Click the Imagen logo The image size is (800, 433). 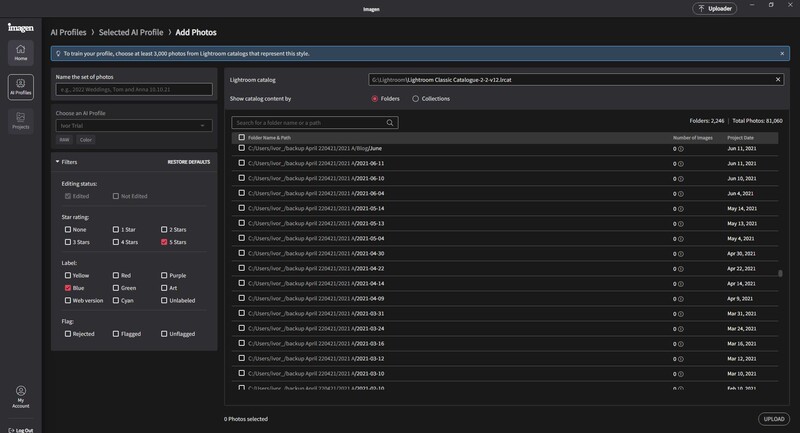(x=20, y=28)
